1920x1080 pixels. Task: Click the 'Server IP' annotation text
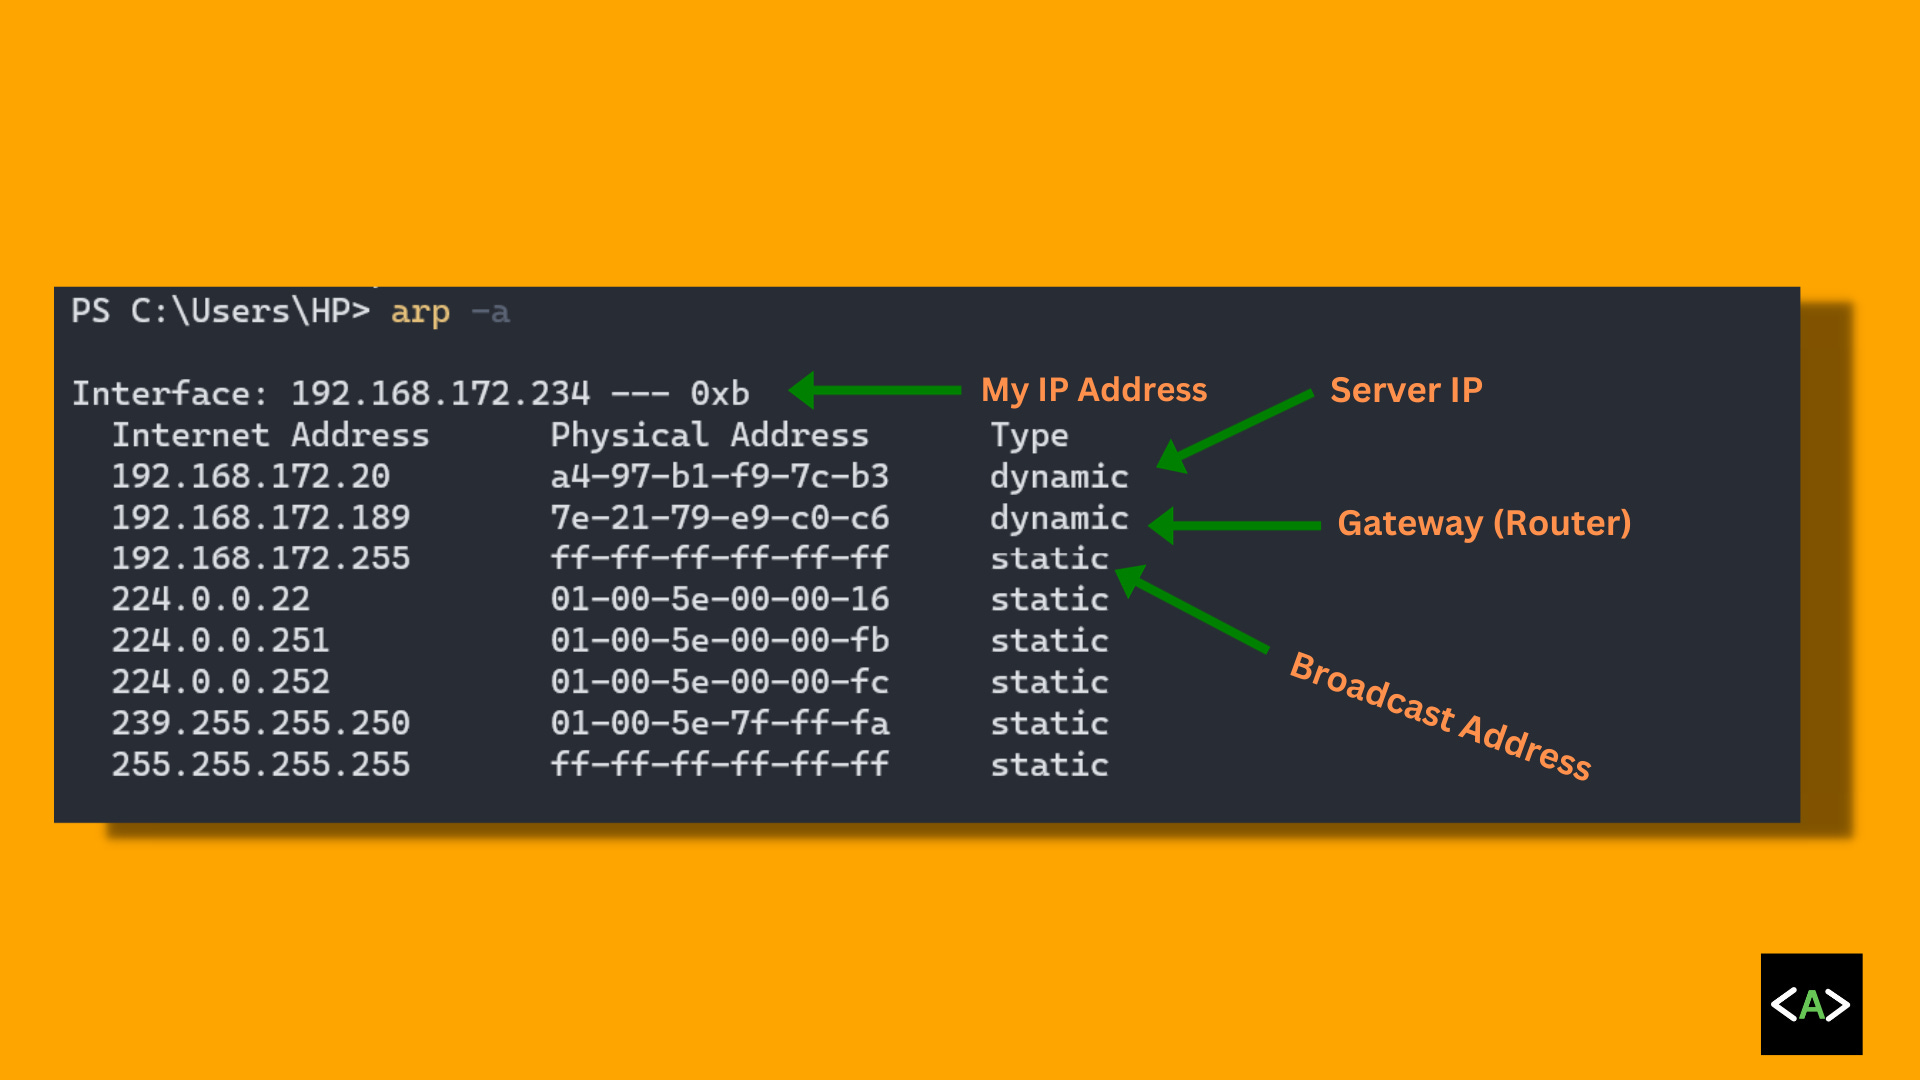click(1405, 390)
